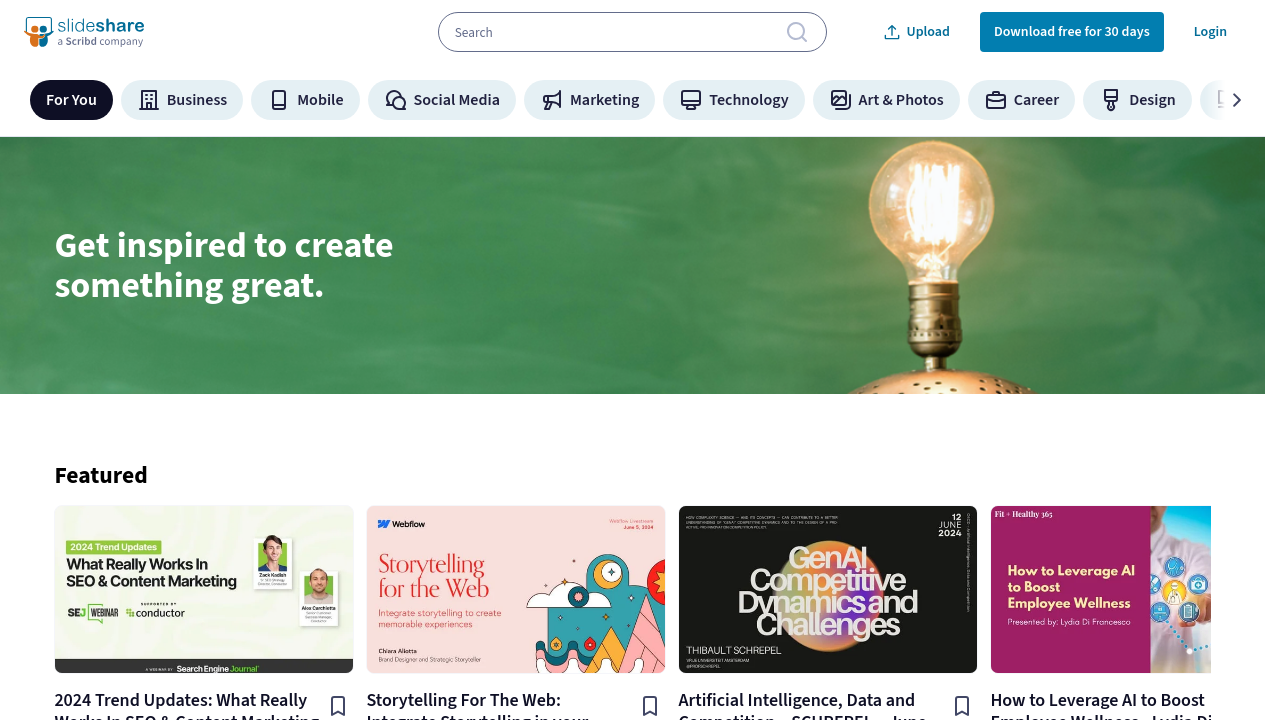Click Download free for 30 days
The image size is (1280, 720).
[x=1072, y=32]
